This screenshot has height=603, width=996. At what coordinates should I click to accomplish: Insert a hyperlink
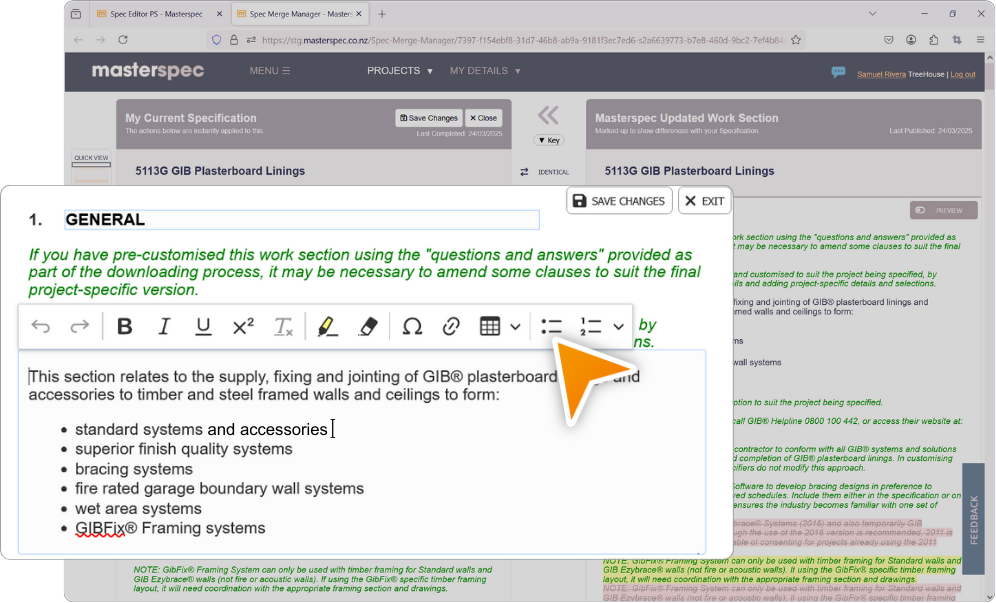[451, 327]
